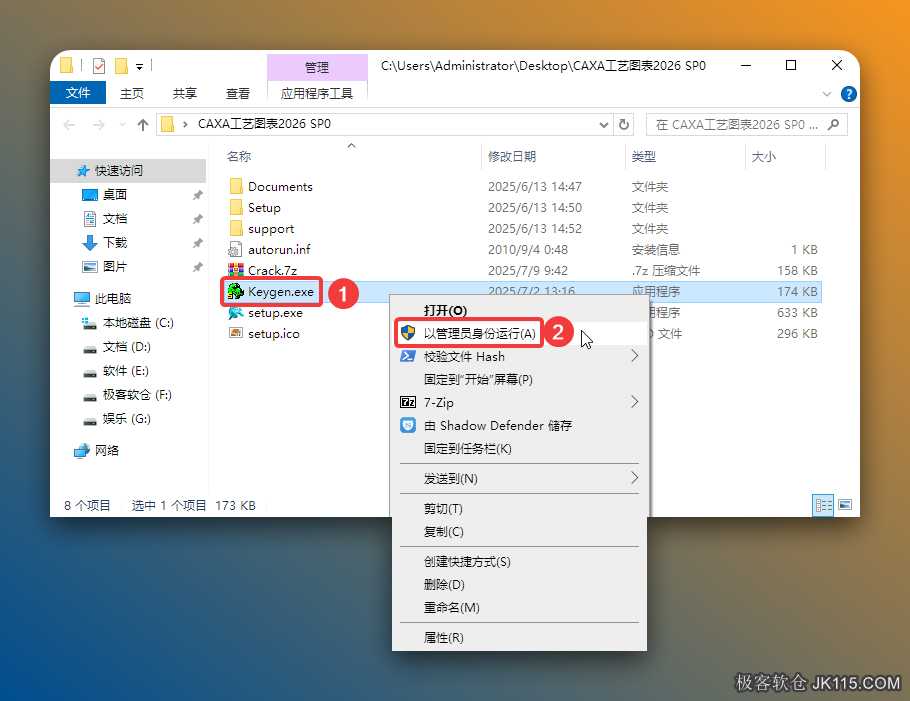The width and height of the screenshot is (910, 701).
Task: Open 软件 (E:) drive
Action: [x=125, y=371]
